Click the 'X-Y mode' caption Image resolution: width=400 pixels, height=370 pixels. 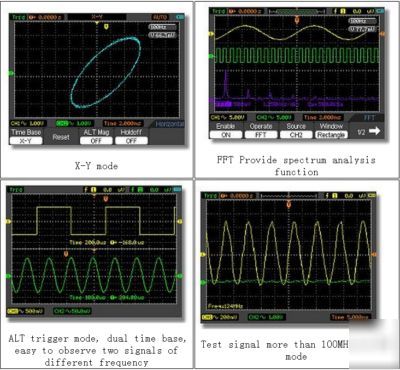coord(96,166)
